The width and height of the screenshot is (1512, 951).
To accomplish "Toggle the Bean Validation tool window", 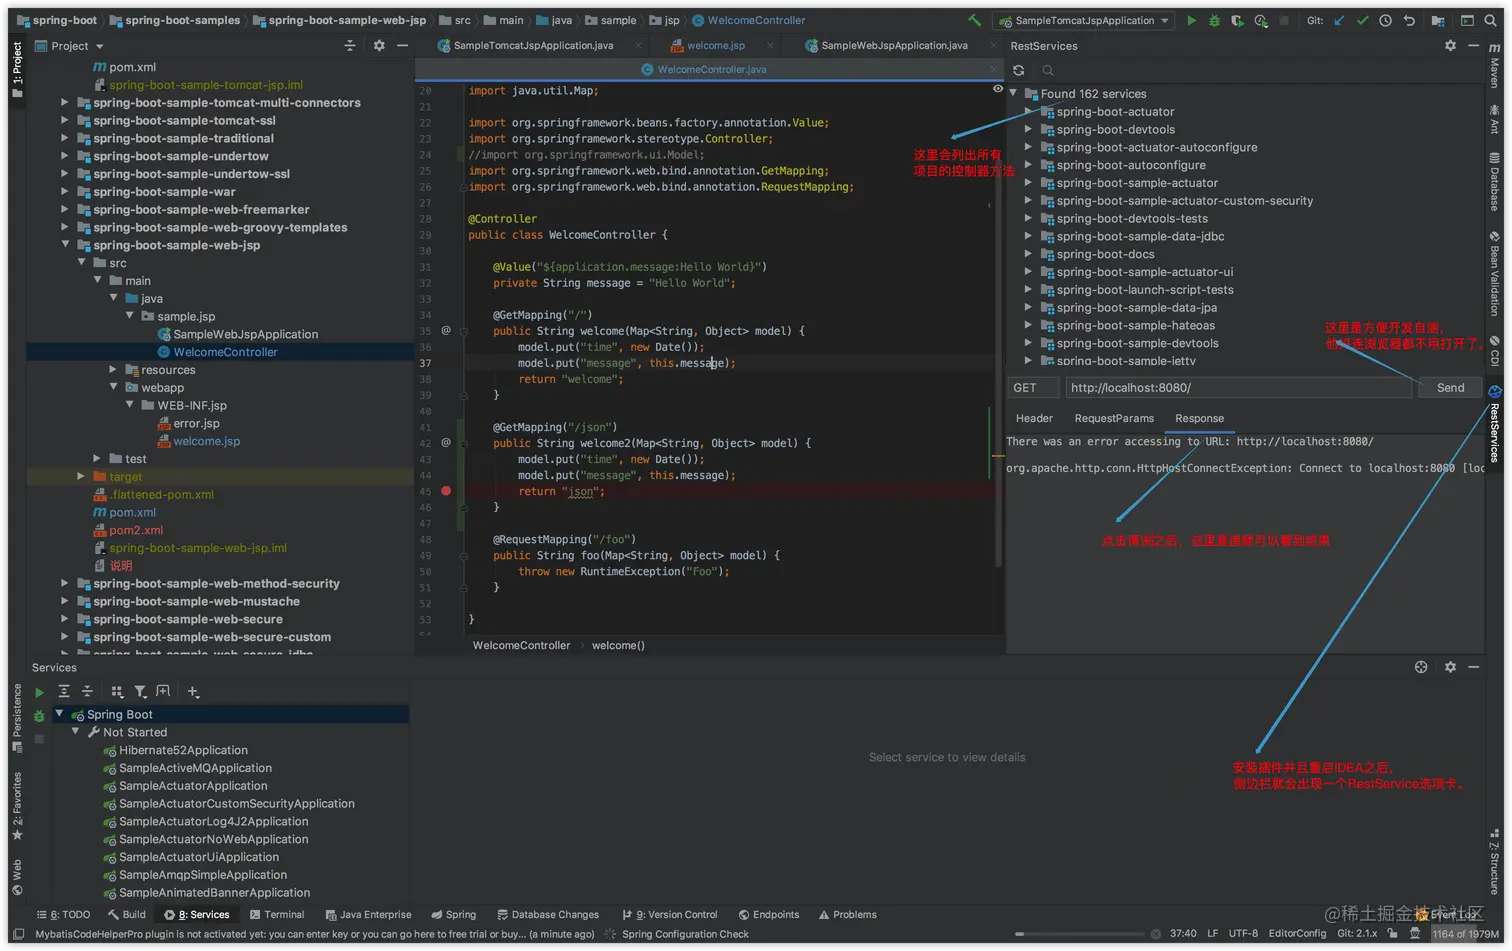I will pyautogui.click(x=1494, y=275).
